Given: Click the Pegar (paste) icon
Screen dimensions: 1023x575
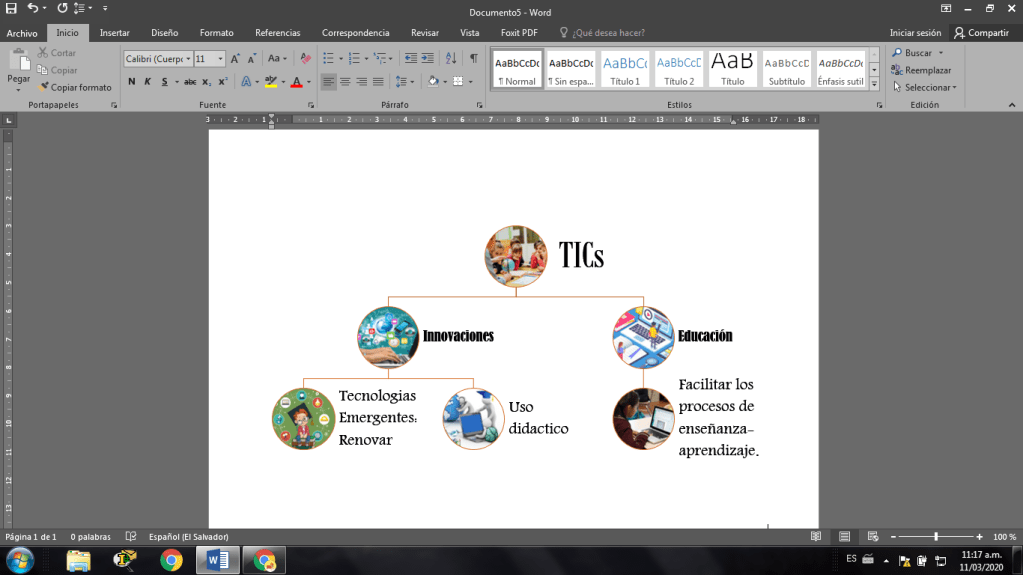Looking at the screenshot, I should tap(18, 62).
